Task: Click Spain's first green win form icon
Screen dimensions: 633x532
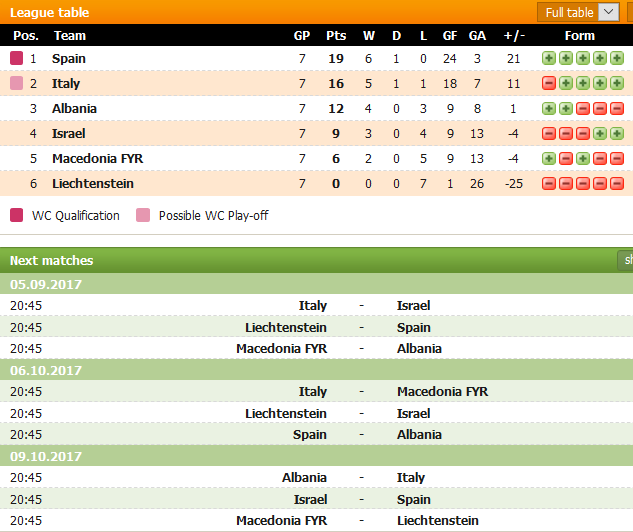Action: tap(549, 59)
